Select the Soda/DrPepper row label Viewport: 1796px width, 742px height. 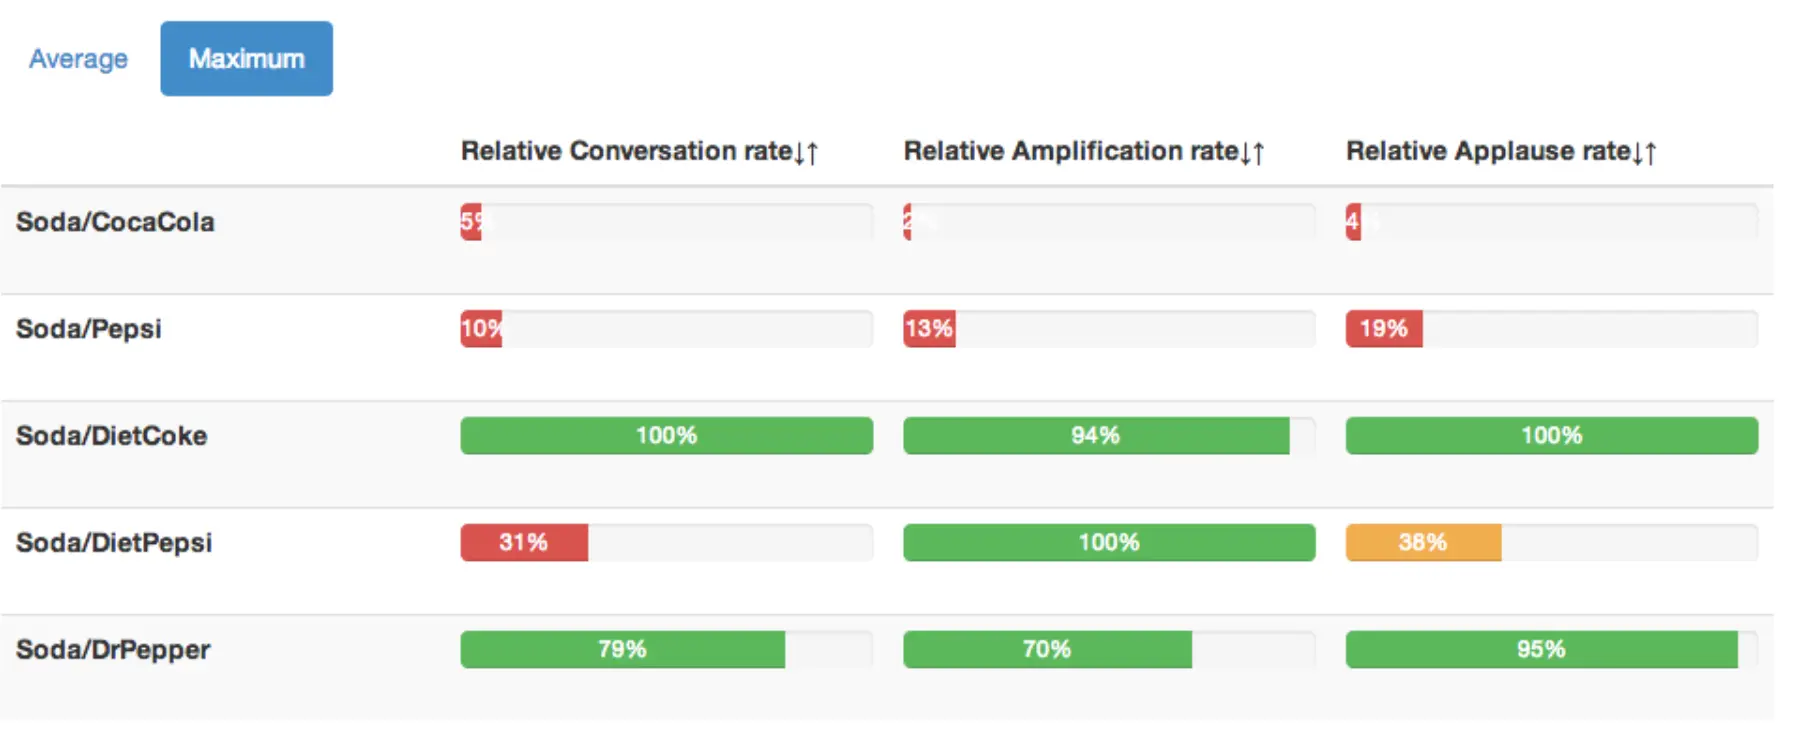point(113,650)
